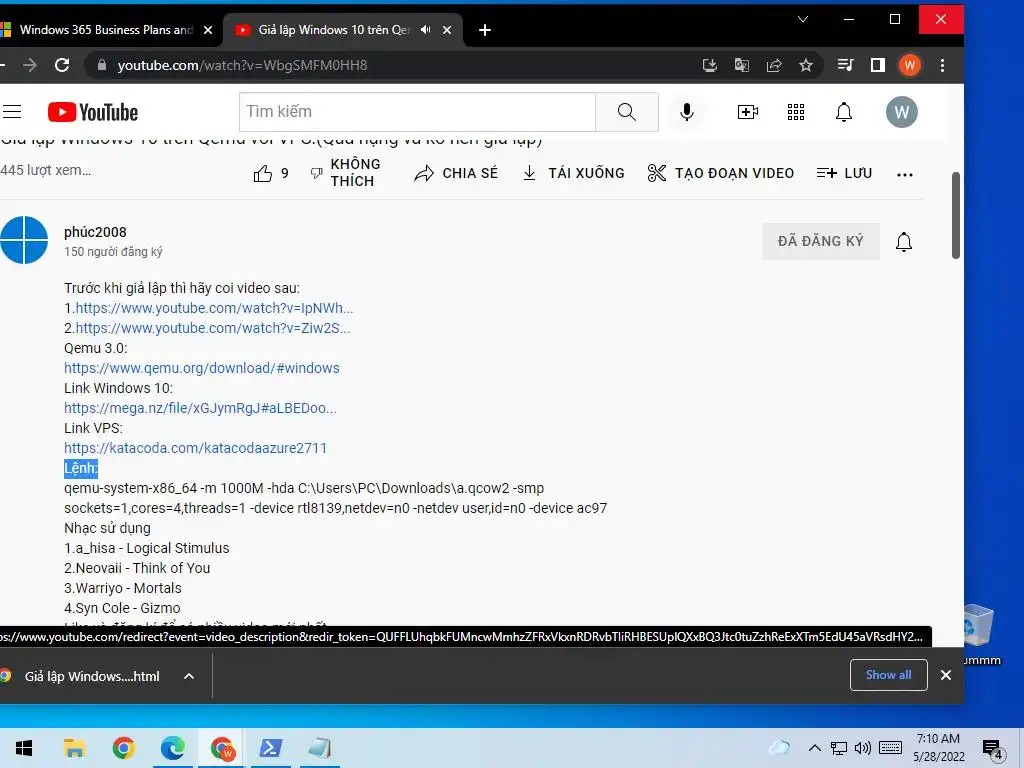The image size is (1024, 768).
Task: Open the Create video icon
Action: pyautogui.click(x=747, y=112)
